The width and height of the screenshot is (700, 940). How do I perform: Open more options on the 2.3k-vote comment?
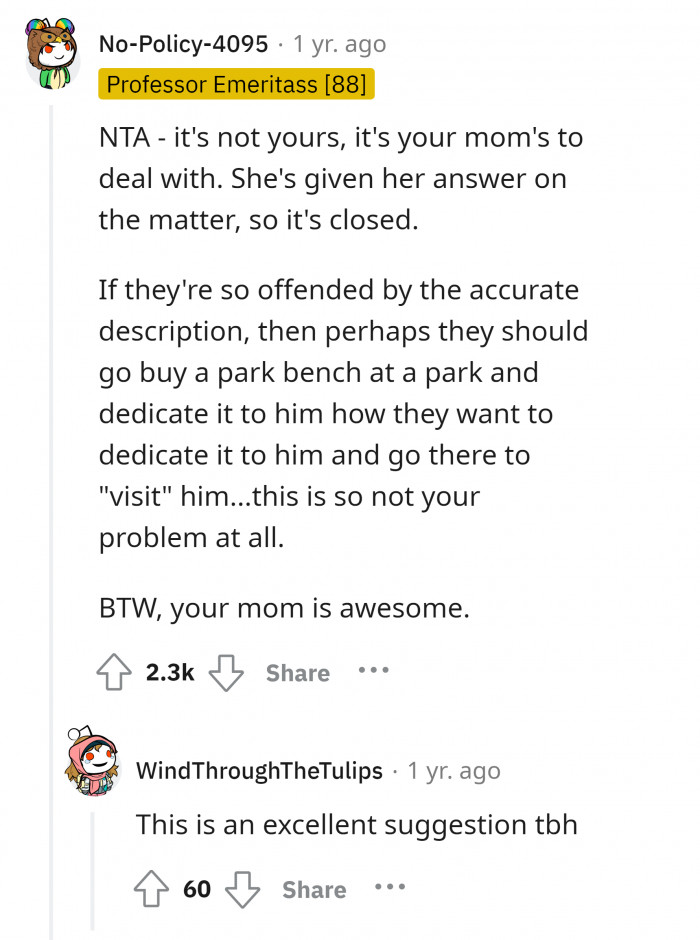click(374, 671)
